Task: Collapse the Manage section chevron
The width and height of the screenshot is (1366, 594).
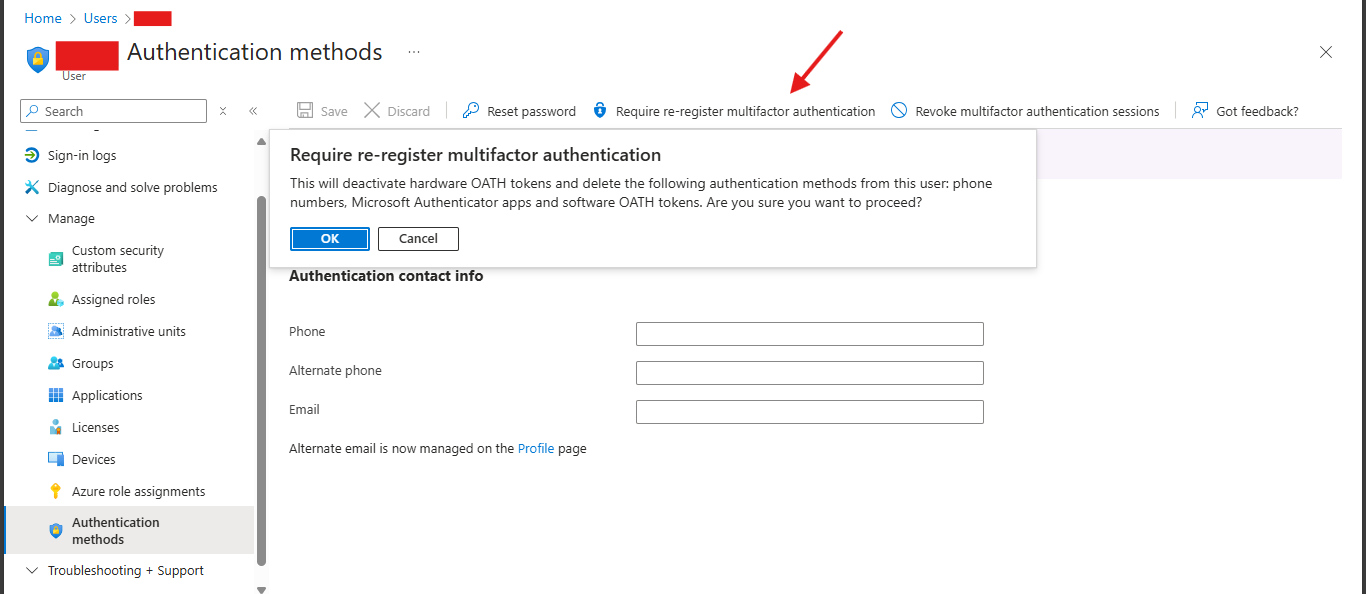Action: [31, 218]
